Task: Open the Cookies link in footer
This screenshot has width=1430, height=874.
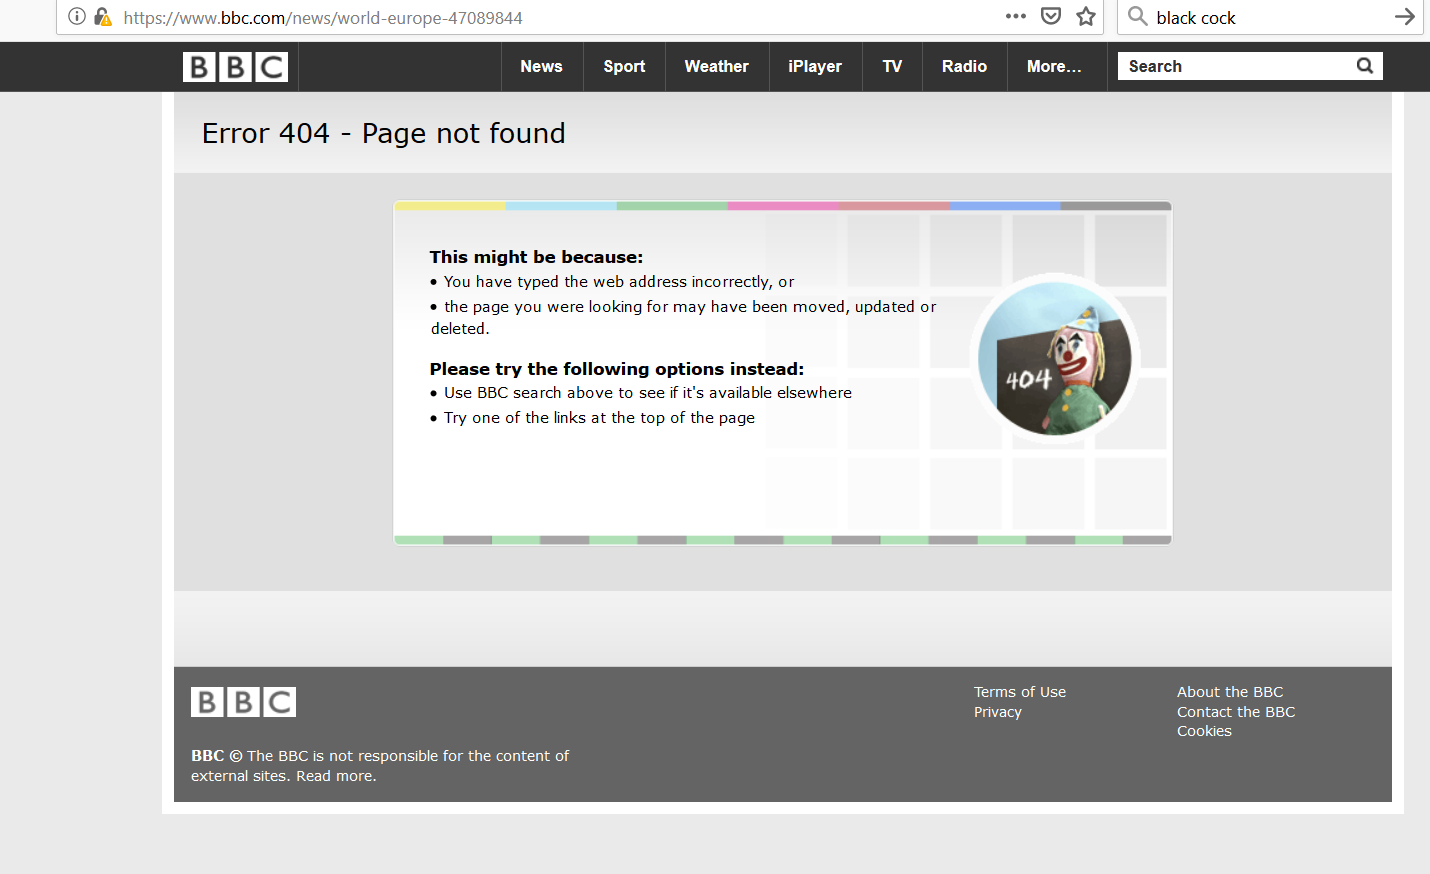Action: click(1204, 731)
